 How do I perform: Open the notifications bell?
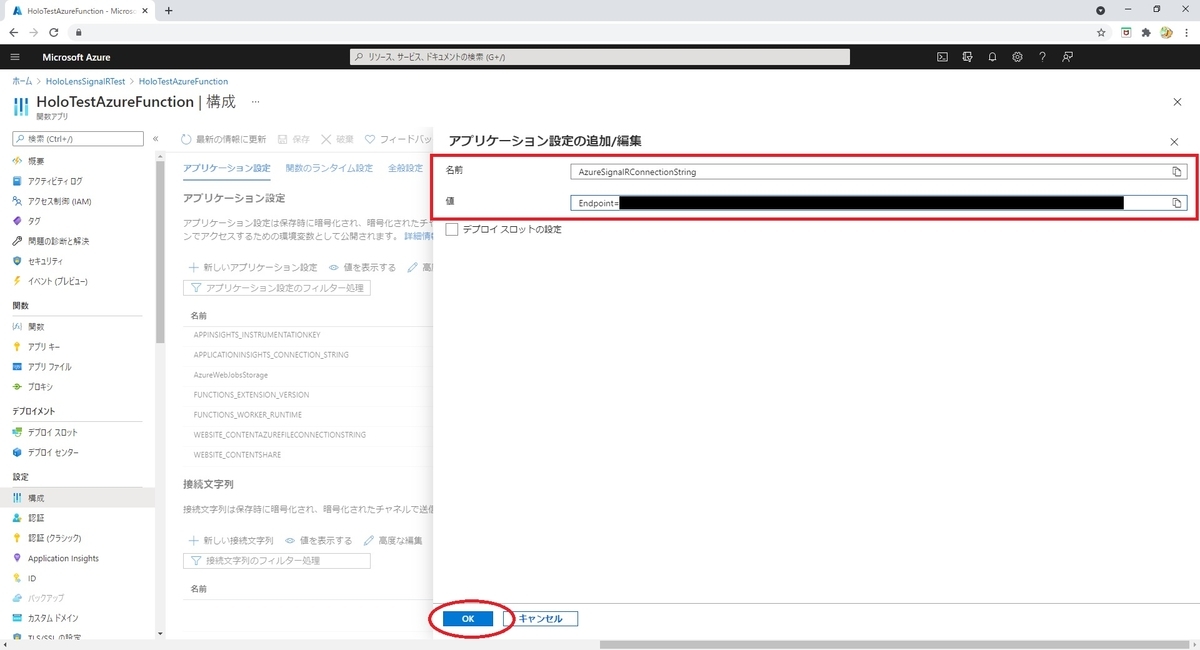pyautogui.click(x=992, y=57)
